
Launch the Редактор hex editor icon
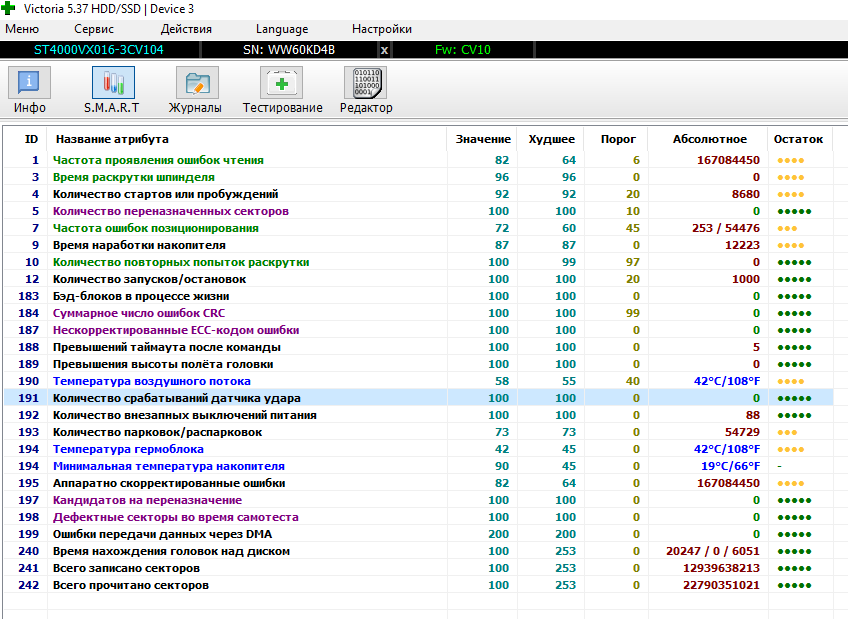[365, 90]
